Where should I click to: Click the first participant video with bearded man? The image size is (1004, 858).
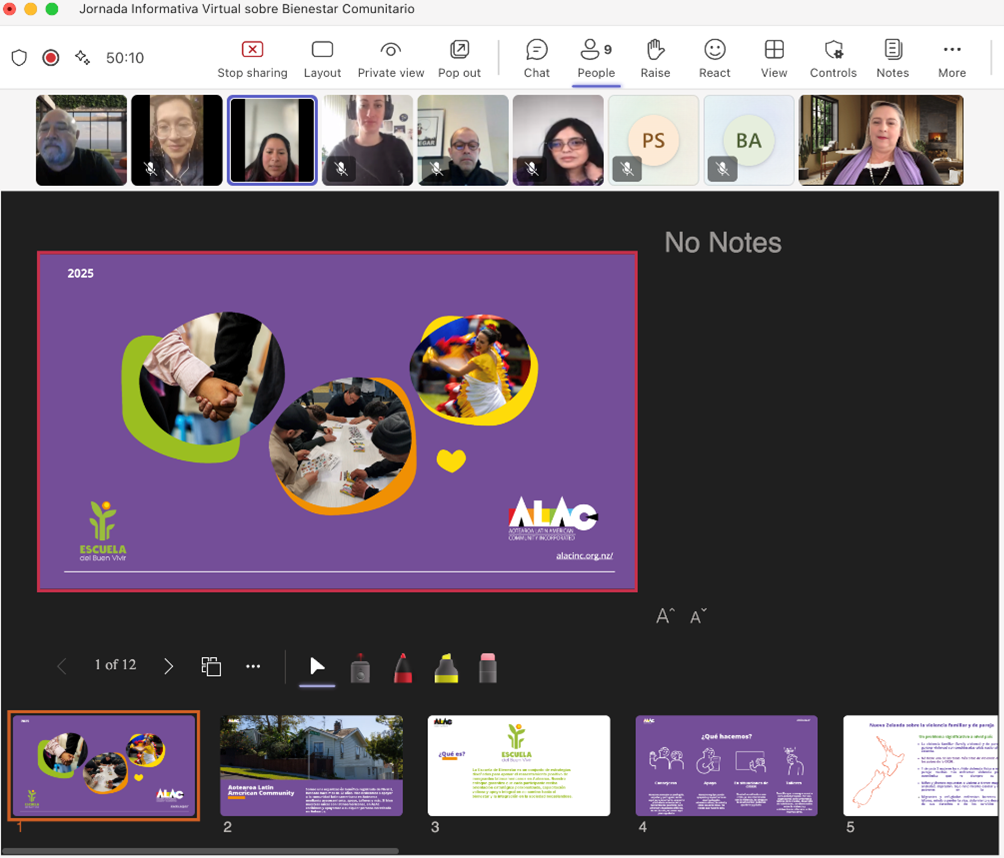81,140
